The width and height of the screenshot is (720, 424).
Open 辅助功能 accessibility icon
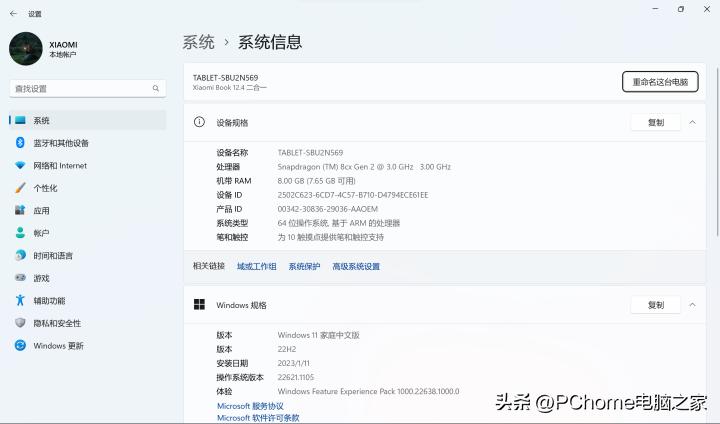coord(20,300)
